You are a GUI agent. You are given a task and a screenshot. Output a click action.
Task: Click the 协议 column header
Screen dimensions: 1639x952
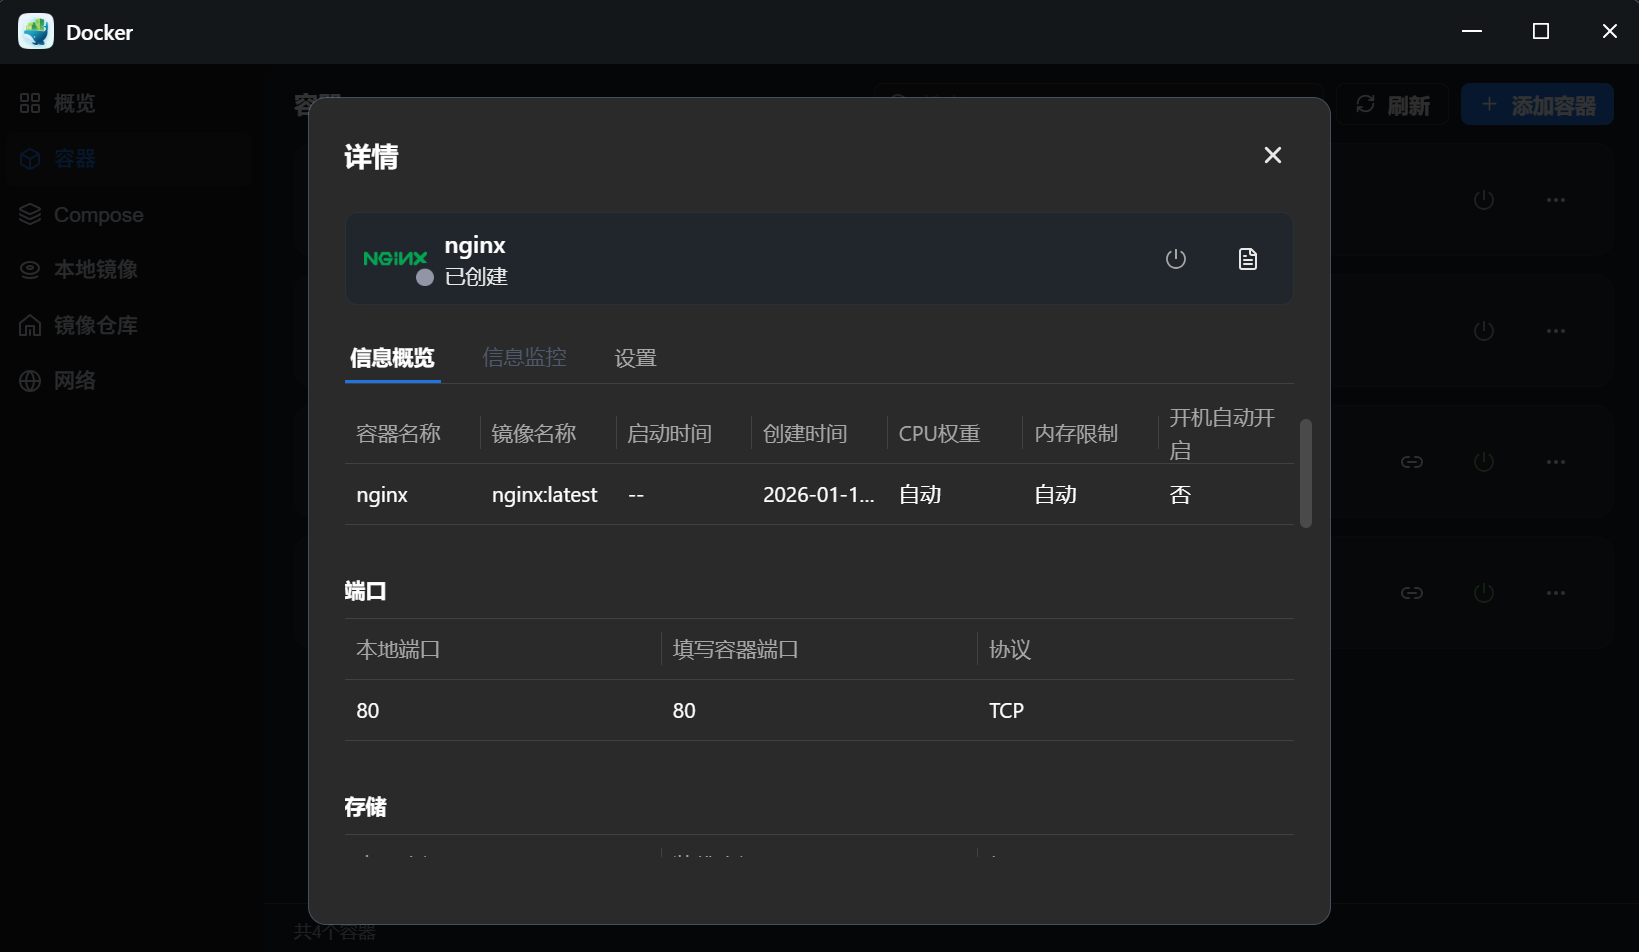(1009, 649)
